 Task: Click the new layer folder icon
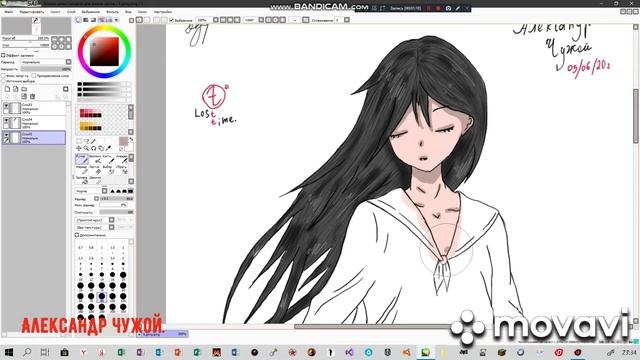pos(24,89)
